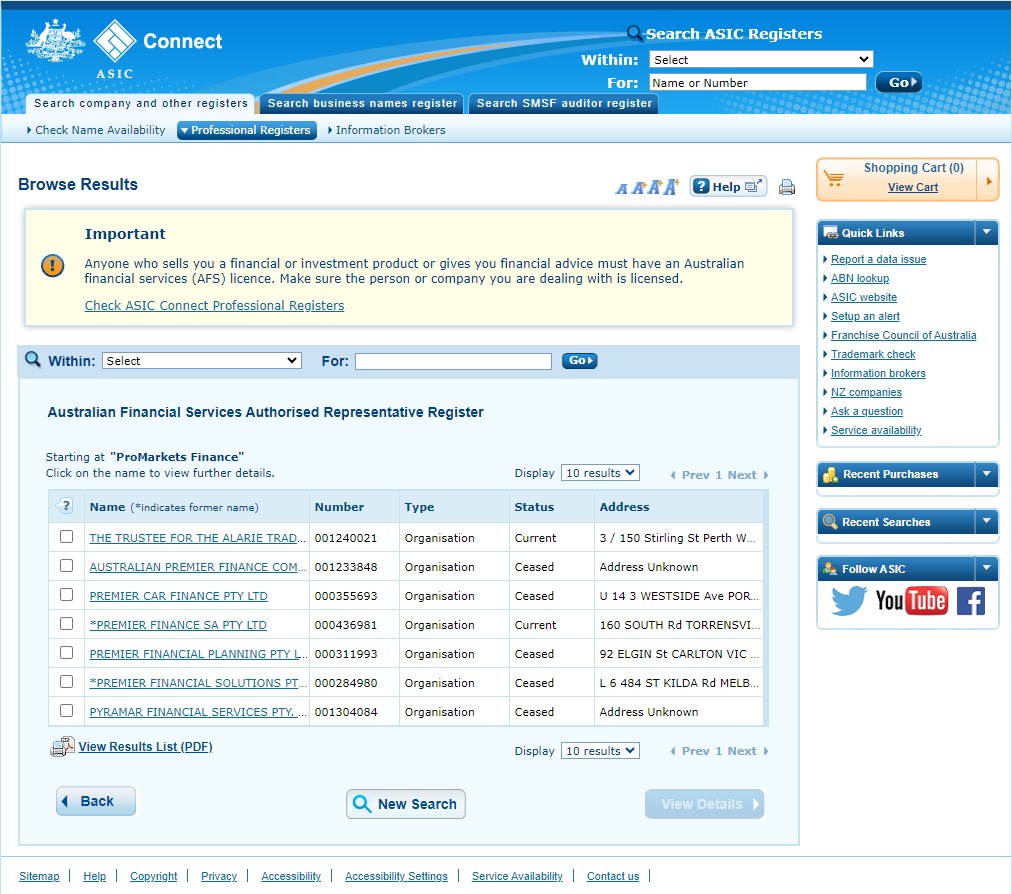Open Trademark check quick link

click(873, 354)
